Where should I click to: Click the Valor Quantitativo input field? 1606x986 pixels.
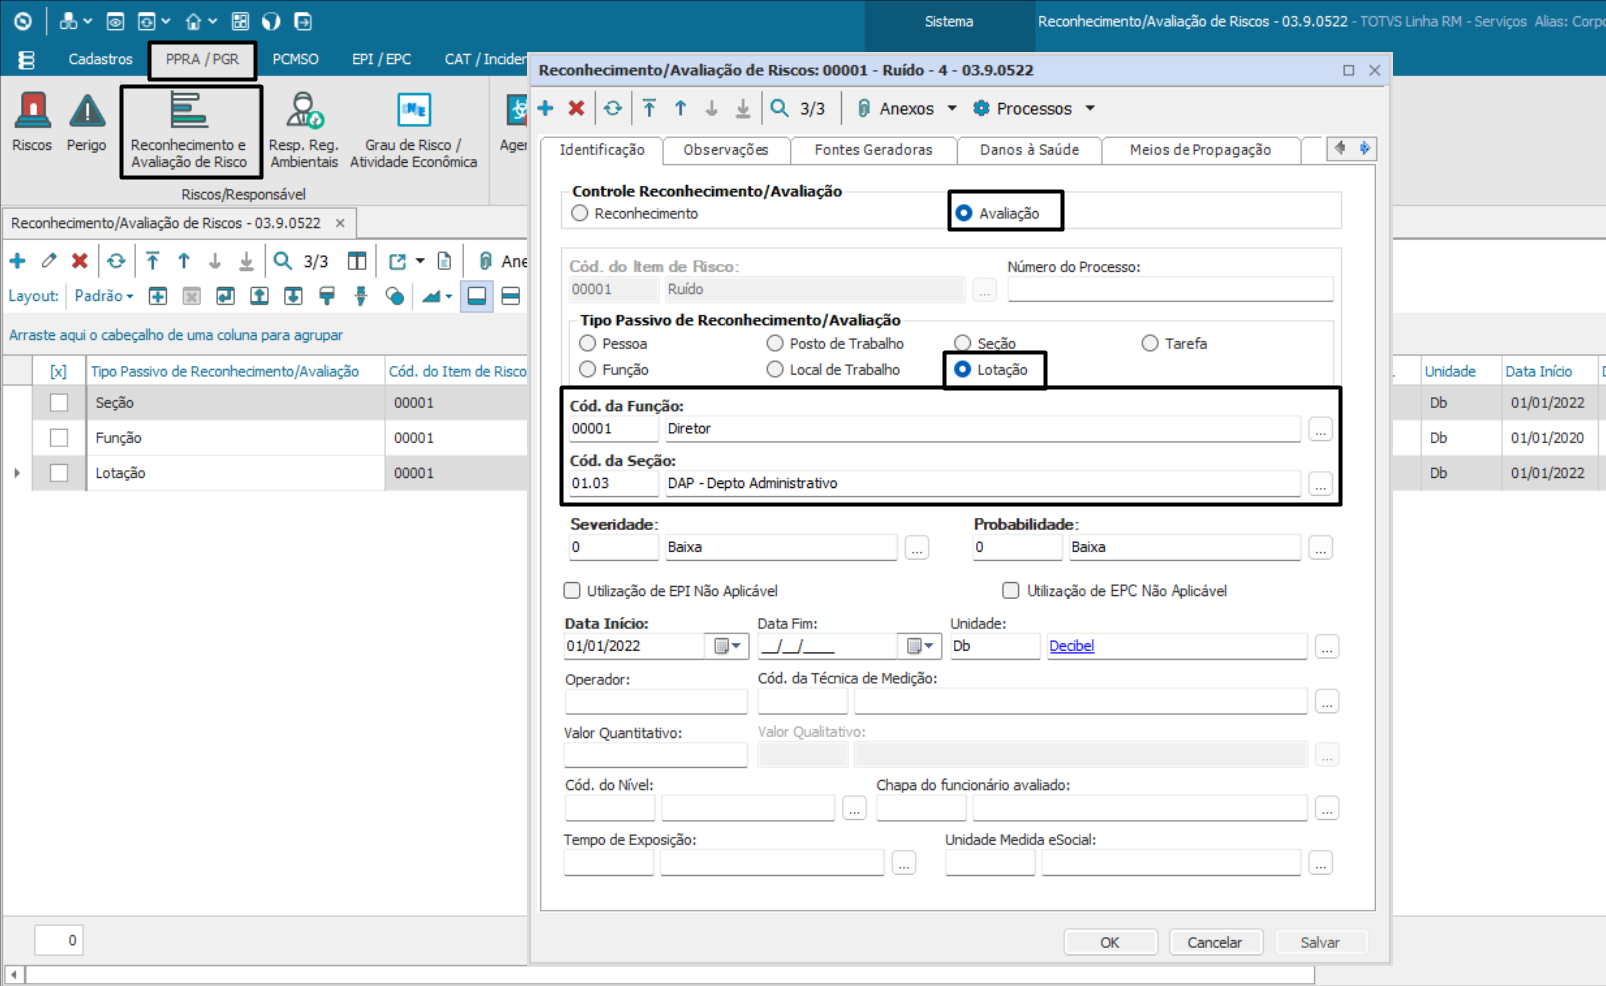(x=655, y=755)
